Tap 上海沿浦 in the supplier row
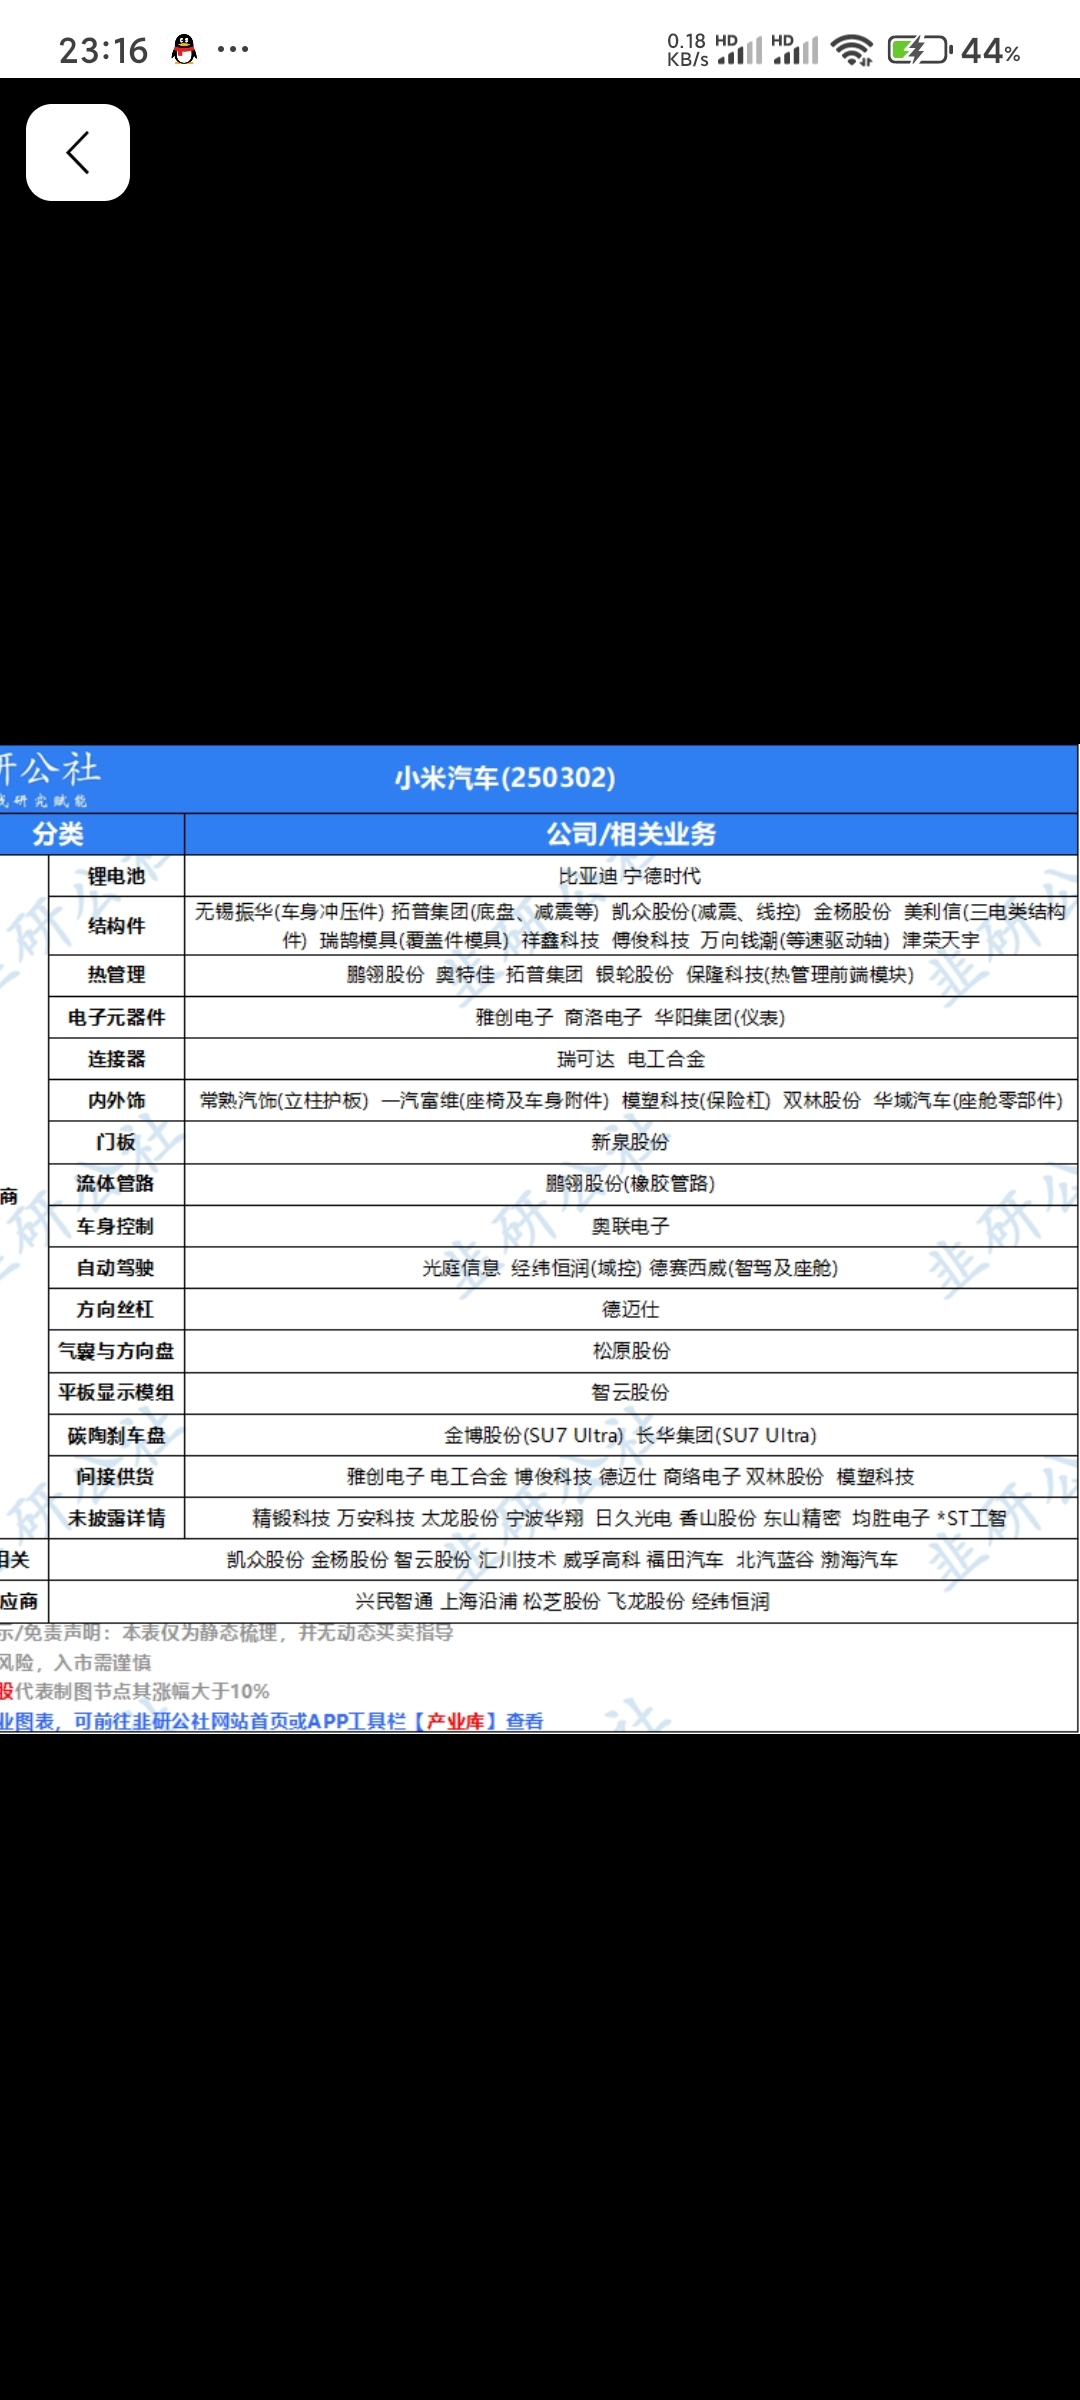The width and height of the screenshot is (1080, 2400). coord(480,1602)
